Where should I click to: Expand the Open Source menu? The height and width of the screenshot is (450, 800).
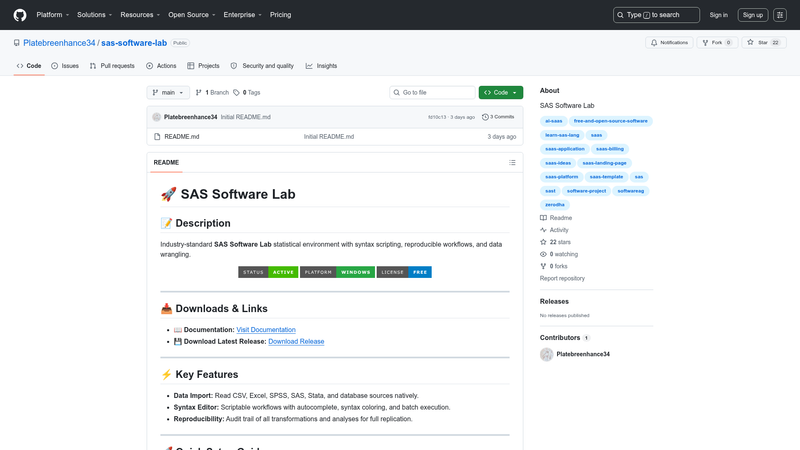click(x=192, y=15)
